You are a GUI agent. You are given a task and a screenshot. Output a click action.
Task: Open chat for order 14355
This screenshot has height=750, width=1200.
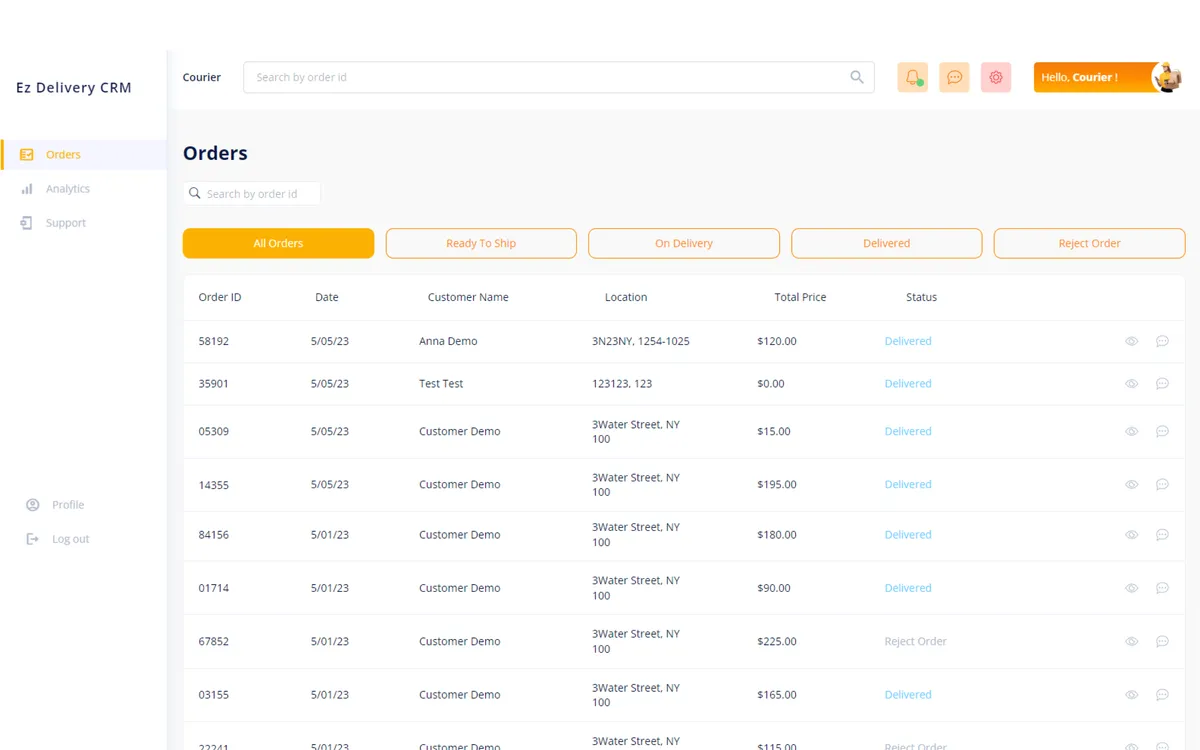[1162, 485]
